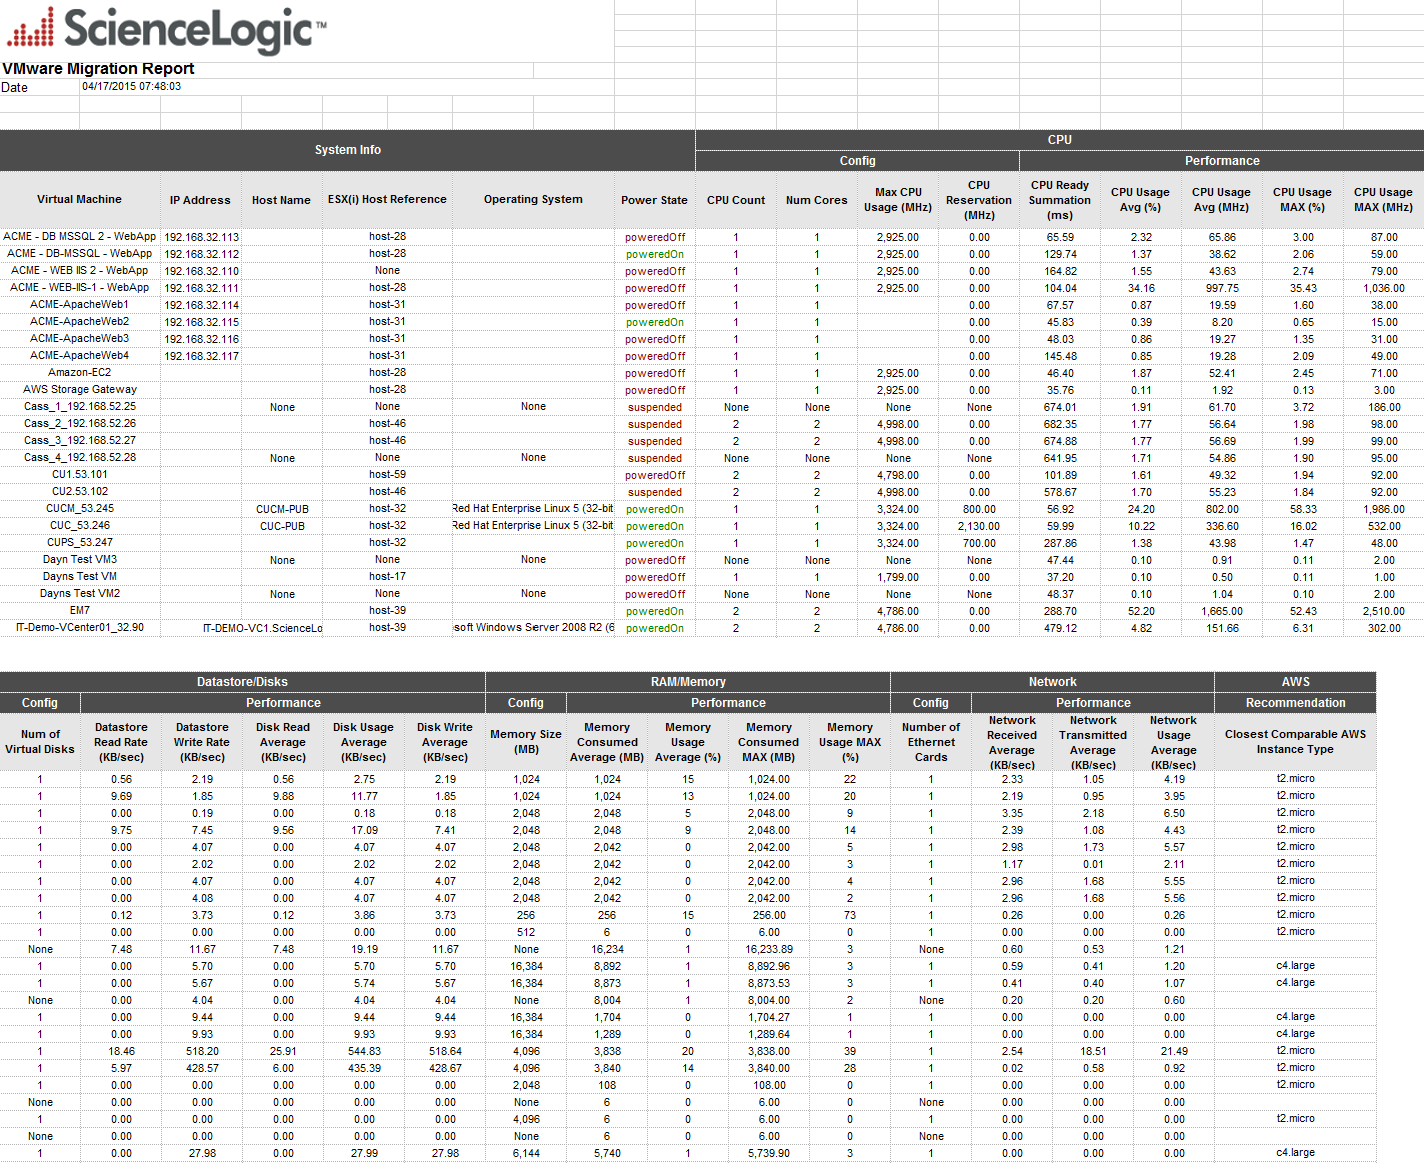The image size is (1424, 1163).
Task: Select the CPU Ready Summation (ms) header
Action: tap(1060, 200)
